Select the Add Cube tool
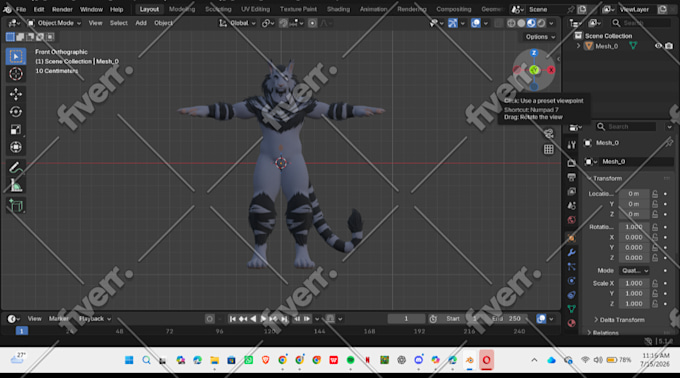The image size is (680, 378). [x=16, y=205]
